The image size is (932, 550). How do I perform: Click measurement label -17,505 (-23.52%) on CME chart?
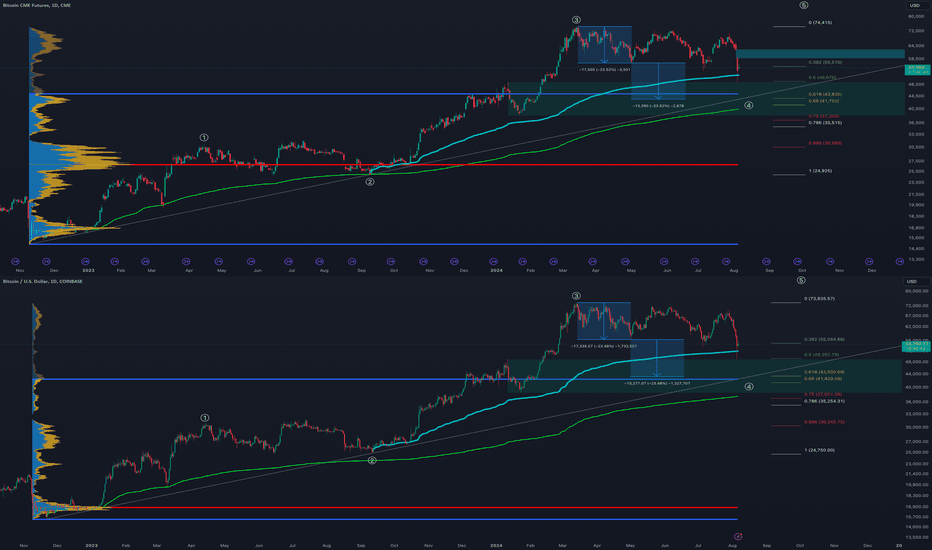(604, 69)
